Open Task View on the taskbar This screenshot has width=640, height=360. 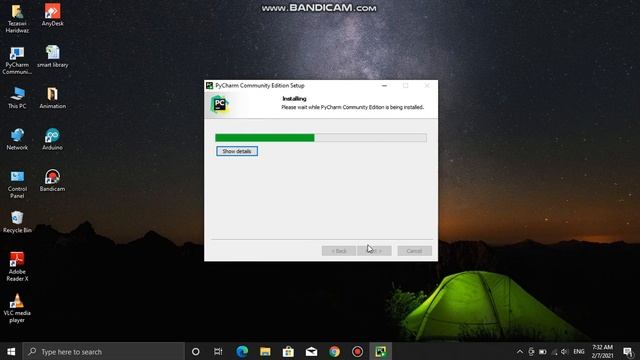click(218, 351)
